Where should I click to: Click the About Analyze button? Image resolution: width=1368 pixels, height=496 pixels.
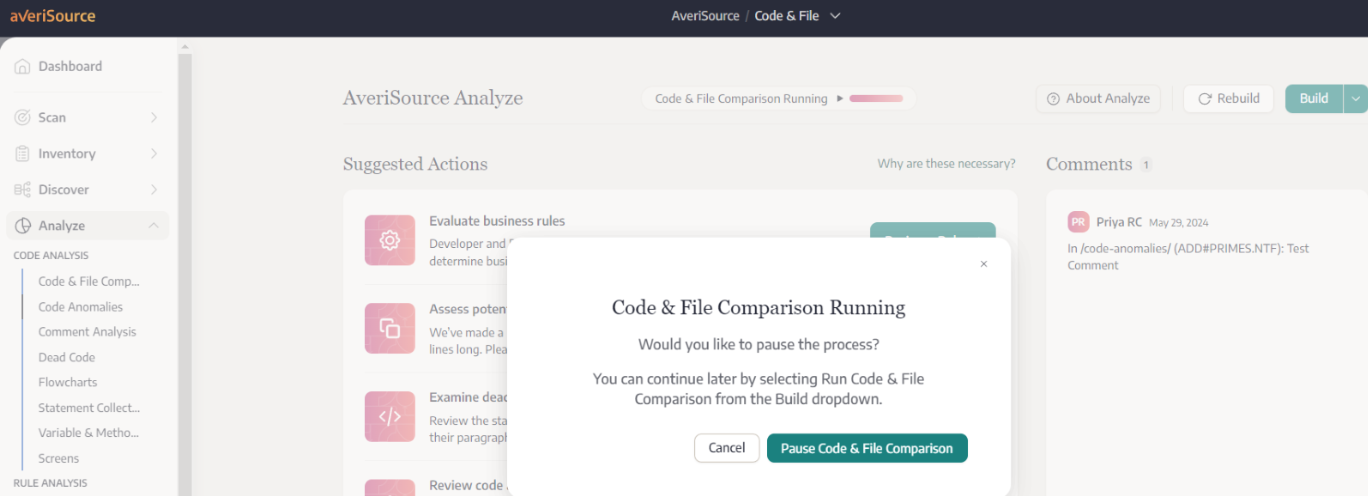tap(1098, 99)
